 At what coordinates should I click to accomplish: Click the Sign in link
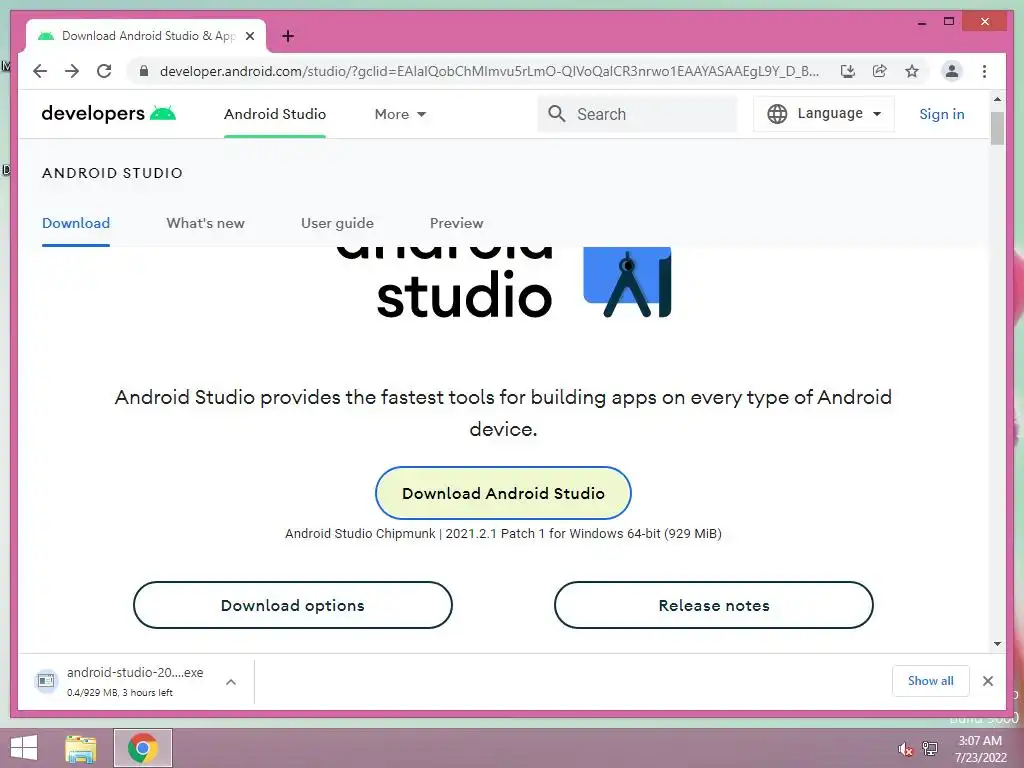coord(942,114)
